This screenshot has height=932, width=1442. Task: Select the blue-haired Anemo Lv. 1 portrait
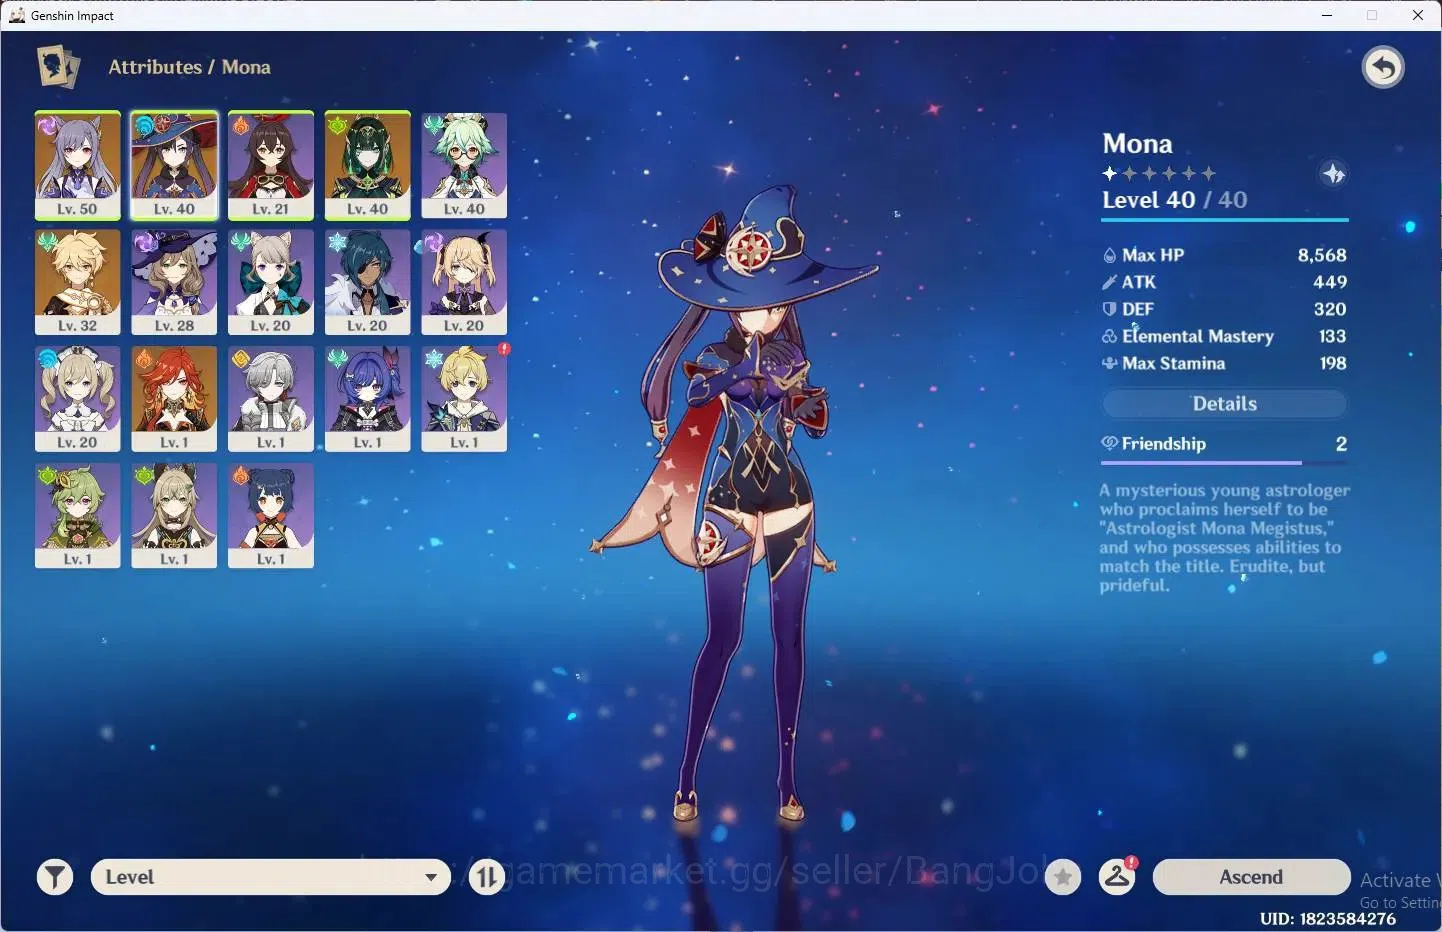[367, 399]
